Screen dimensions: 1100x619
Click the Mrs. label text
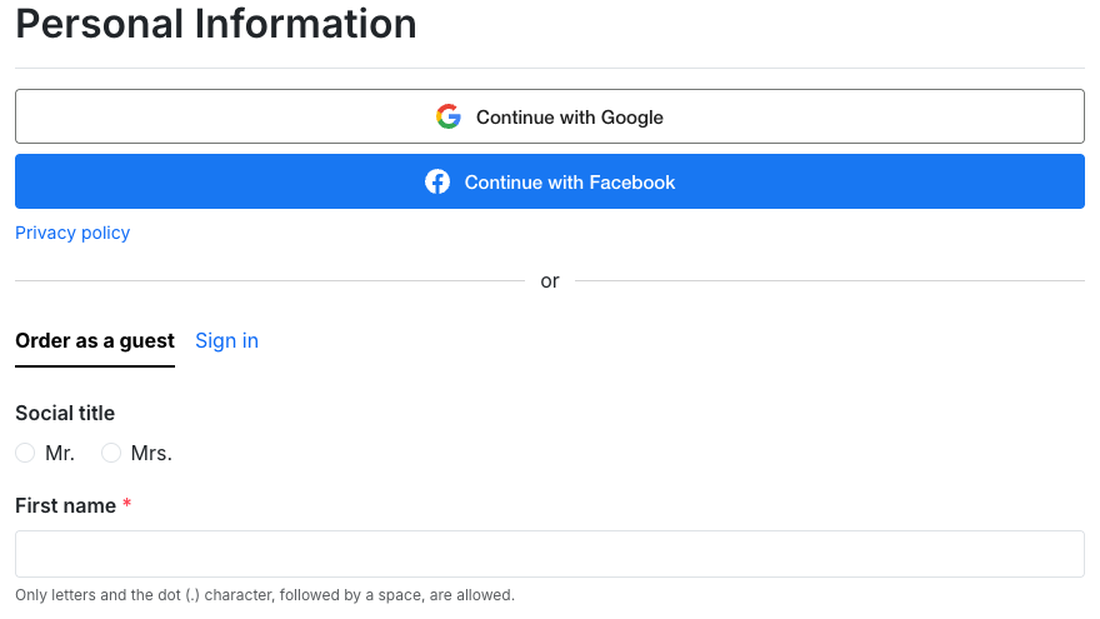tap(152, 453)
